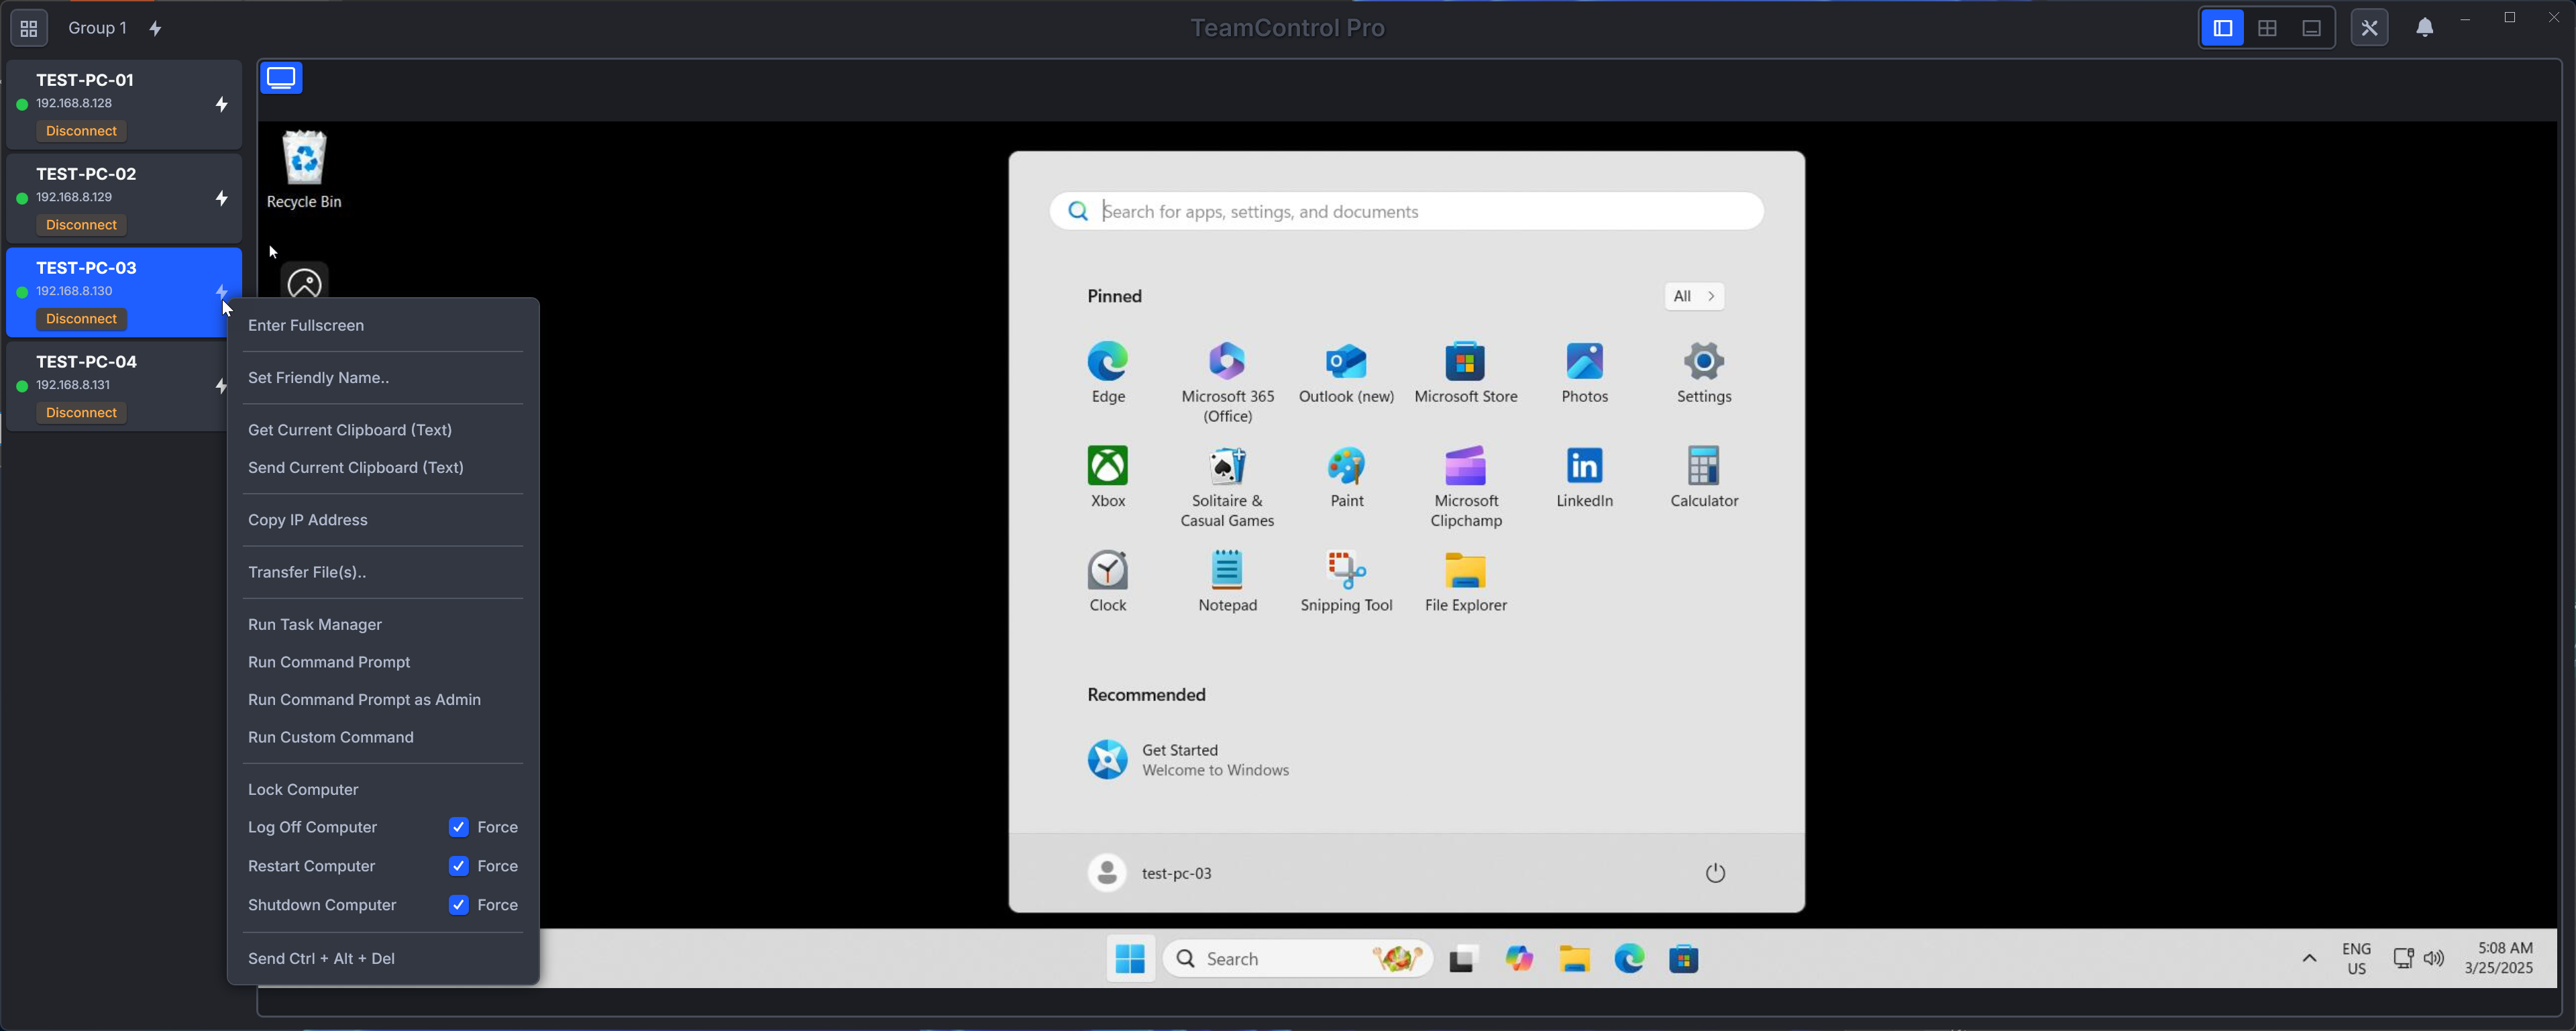2576x1031 pixels.
Task: Open Notepad pinned app
Action: tap(1227, 581)
